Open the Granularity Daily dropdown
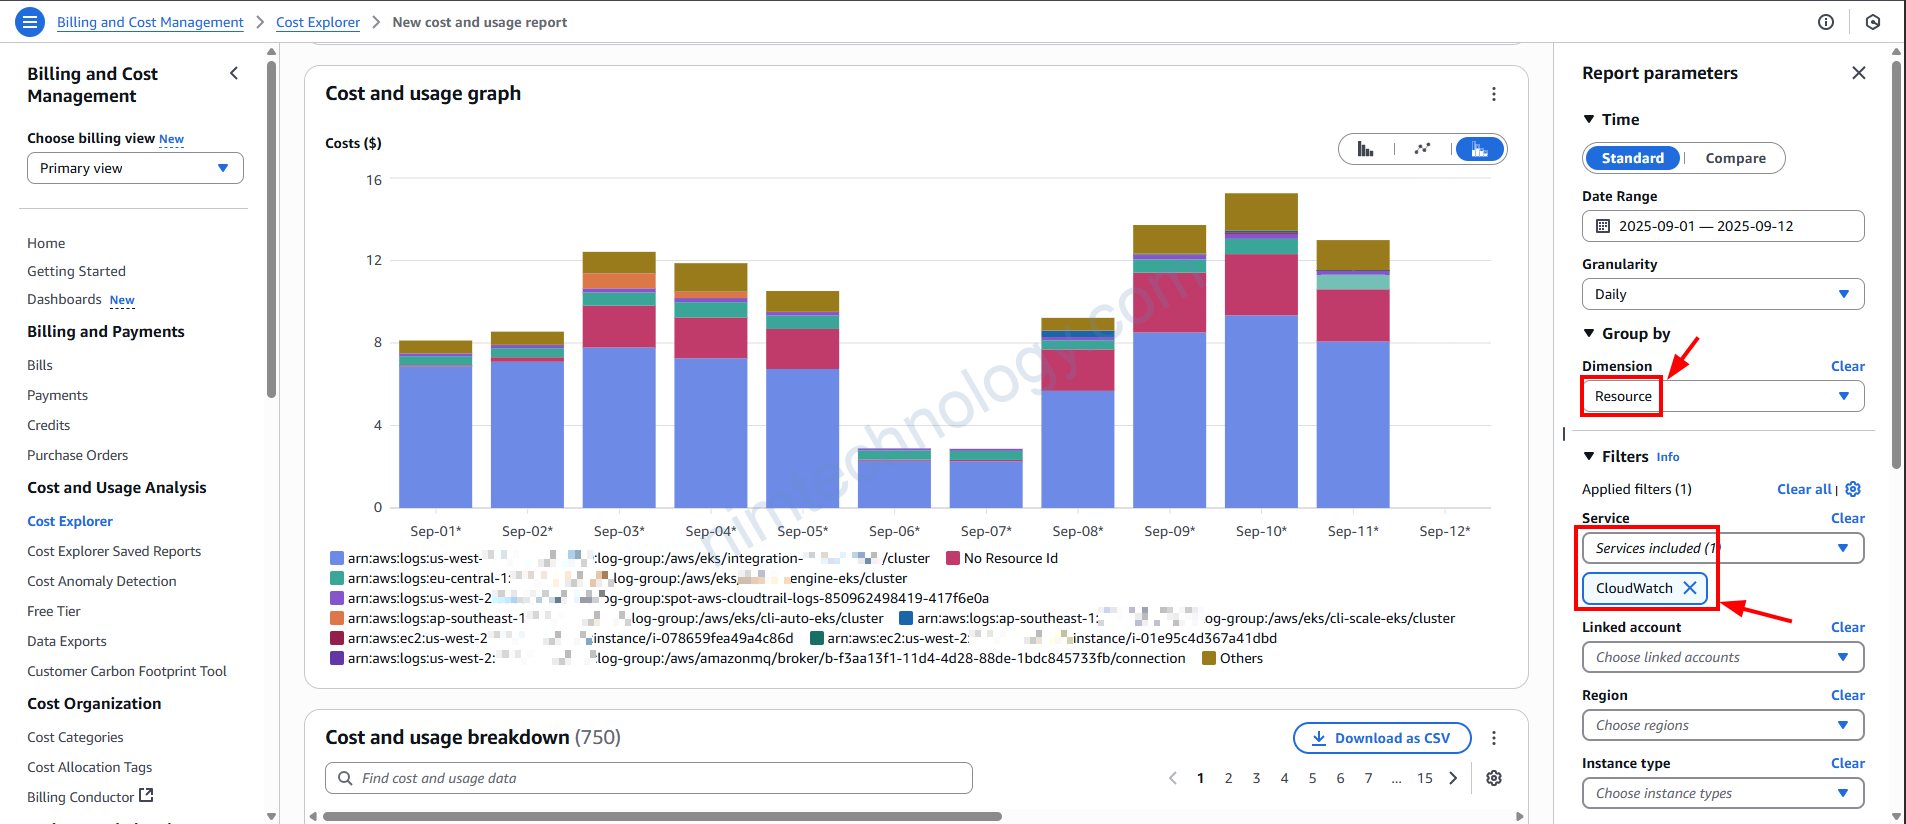The width and height of the screenshot is (1906, 824). [1722, 294]
